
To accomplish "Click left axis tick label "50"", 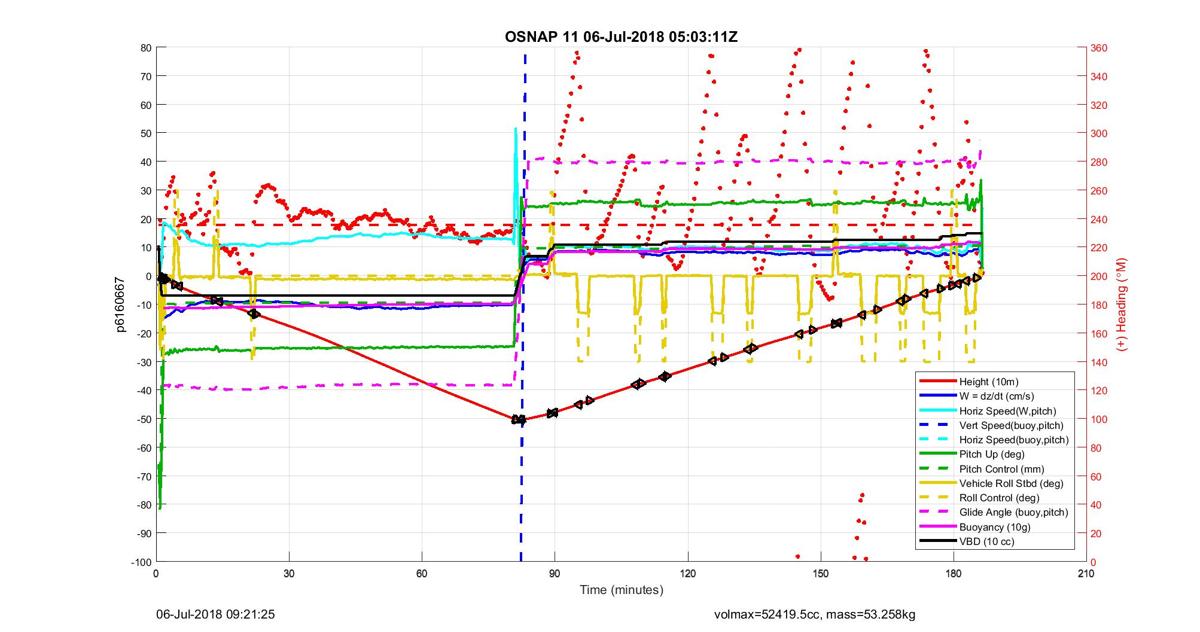I will pyautogui.click(x=145, y=134).
